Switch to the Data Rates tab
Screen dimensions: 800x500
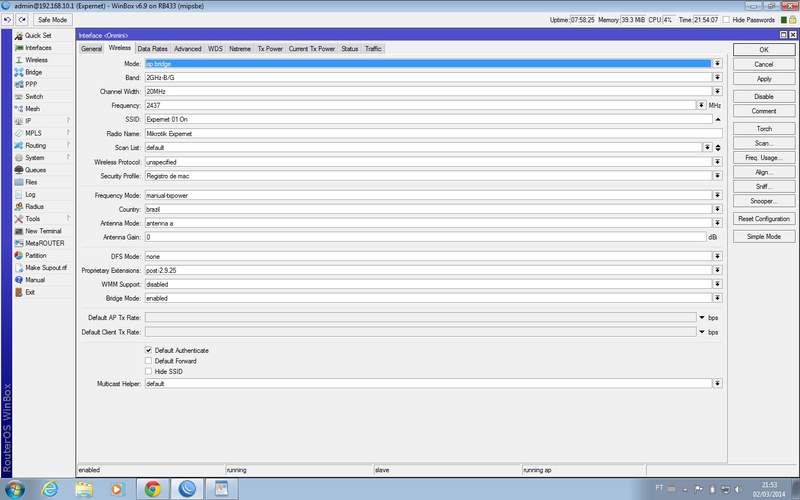[152, 49]
